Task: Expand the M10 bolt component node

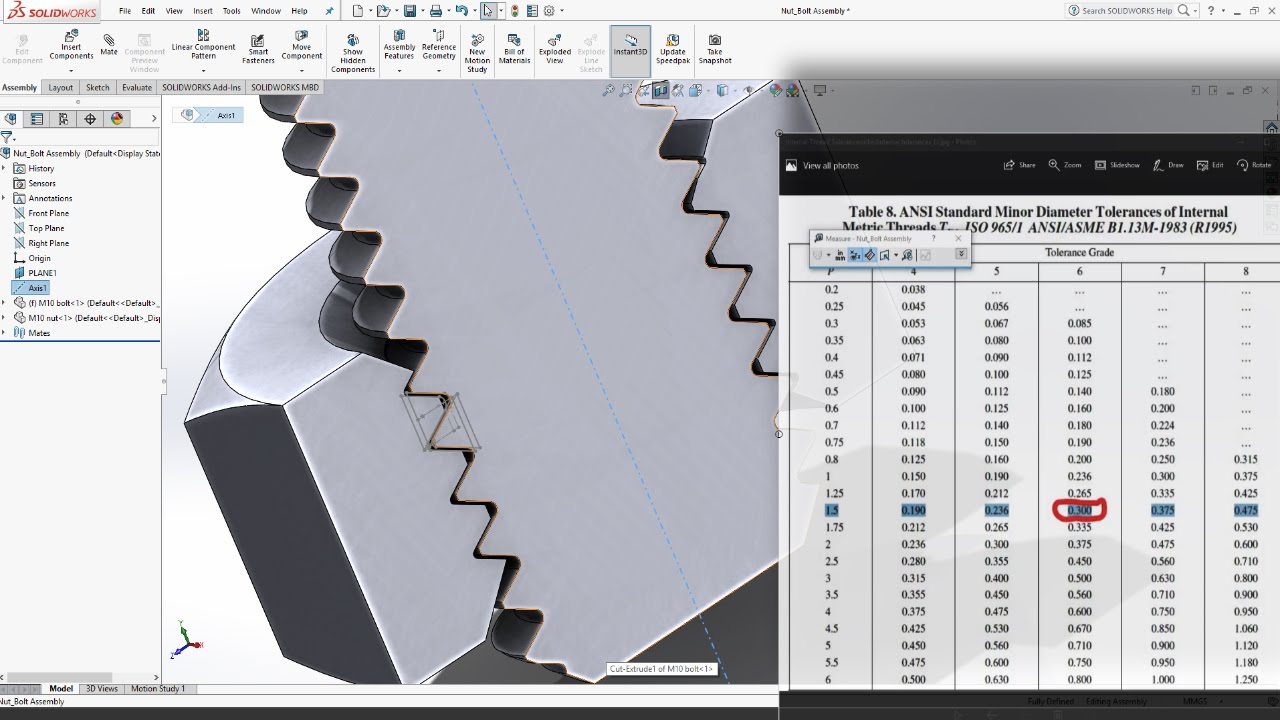Action: (x=4, y=302)
